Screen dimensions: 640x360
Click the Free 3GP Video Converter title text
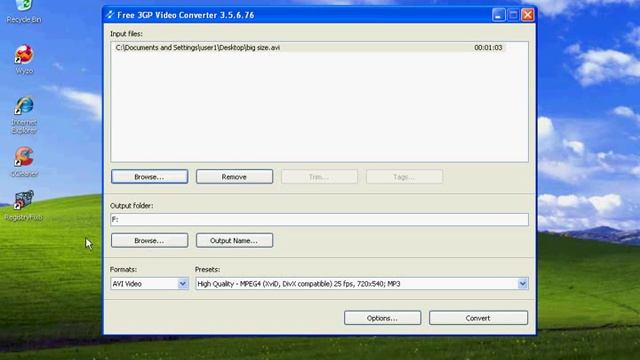pyautogui.click(x=186, y=15)
